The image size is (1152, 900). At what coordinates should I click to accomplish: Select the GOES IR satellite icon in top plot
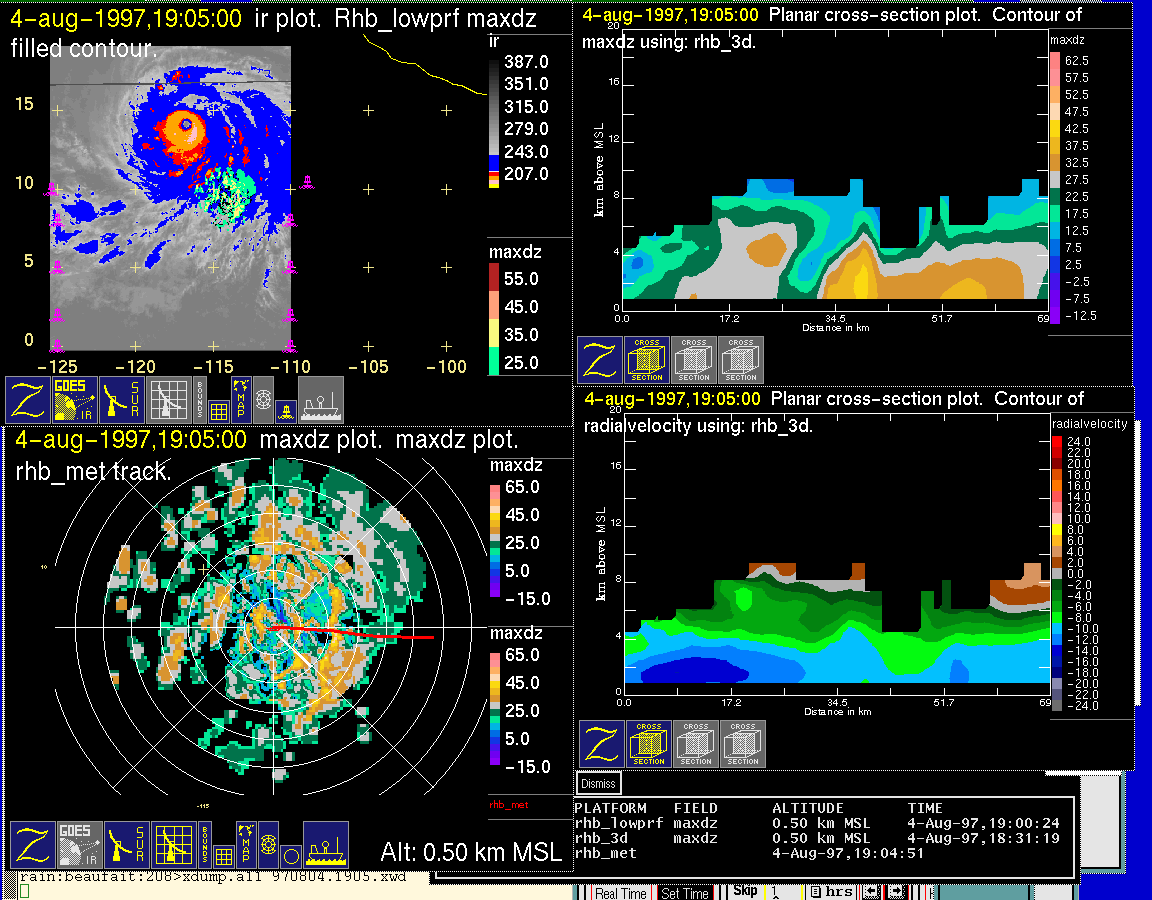coord(76,400)
